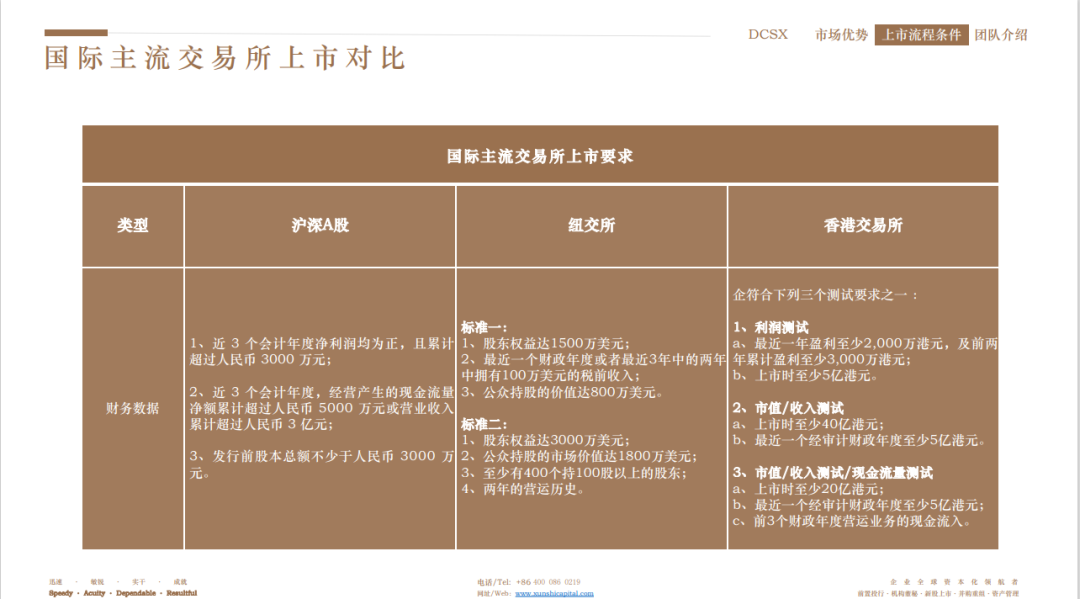This screenshot has width=1080, height=599.
Task: Click text 企符合下列三个测试要求之一
Action: (825, 295)
